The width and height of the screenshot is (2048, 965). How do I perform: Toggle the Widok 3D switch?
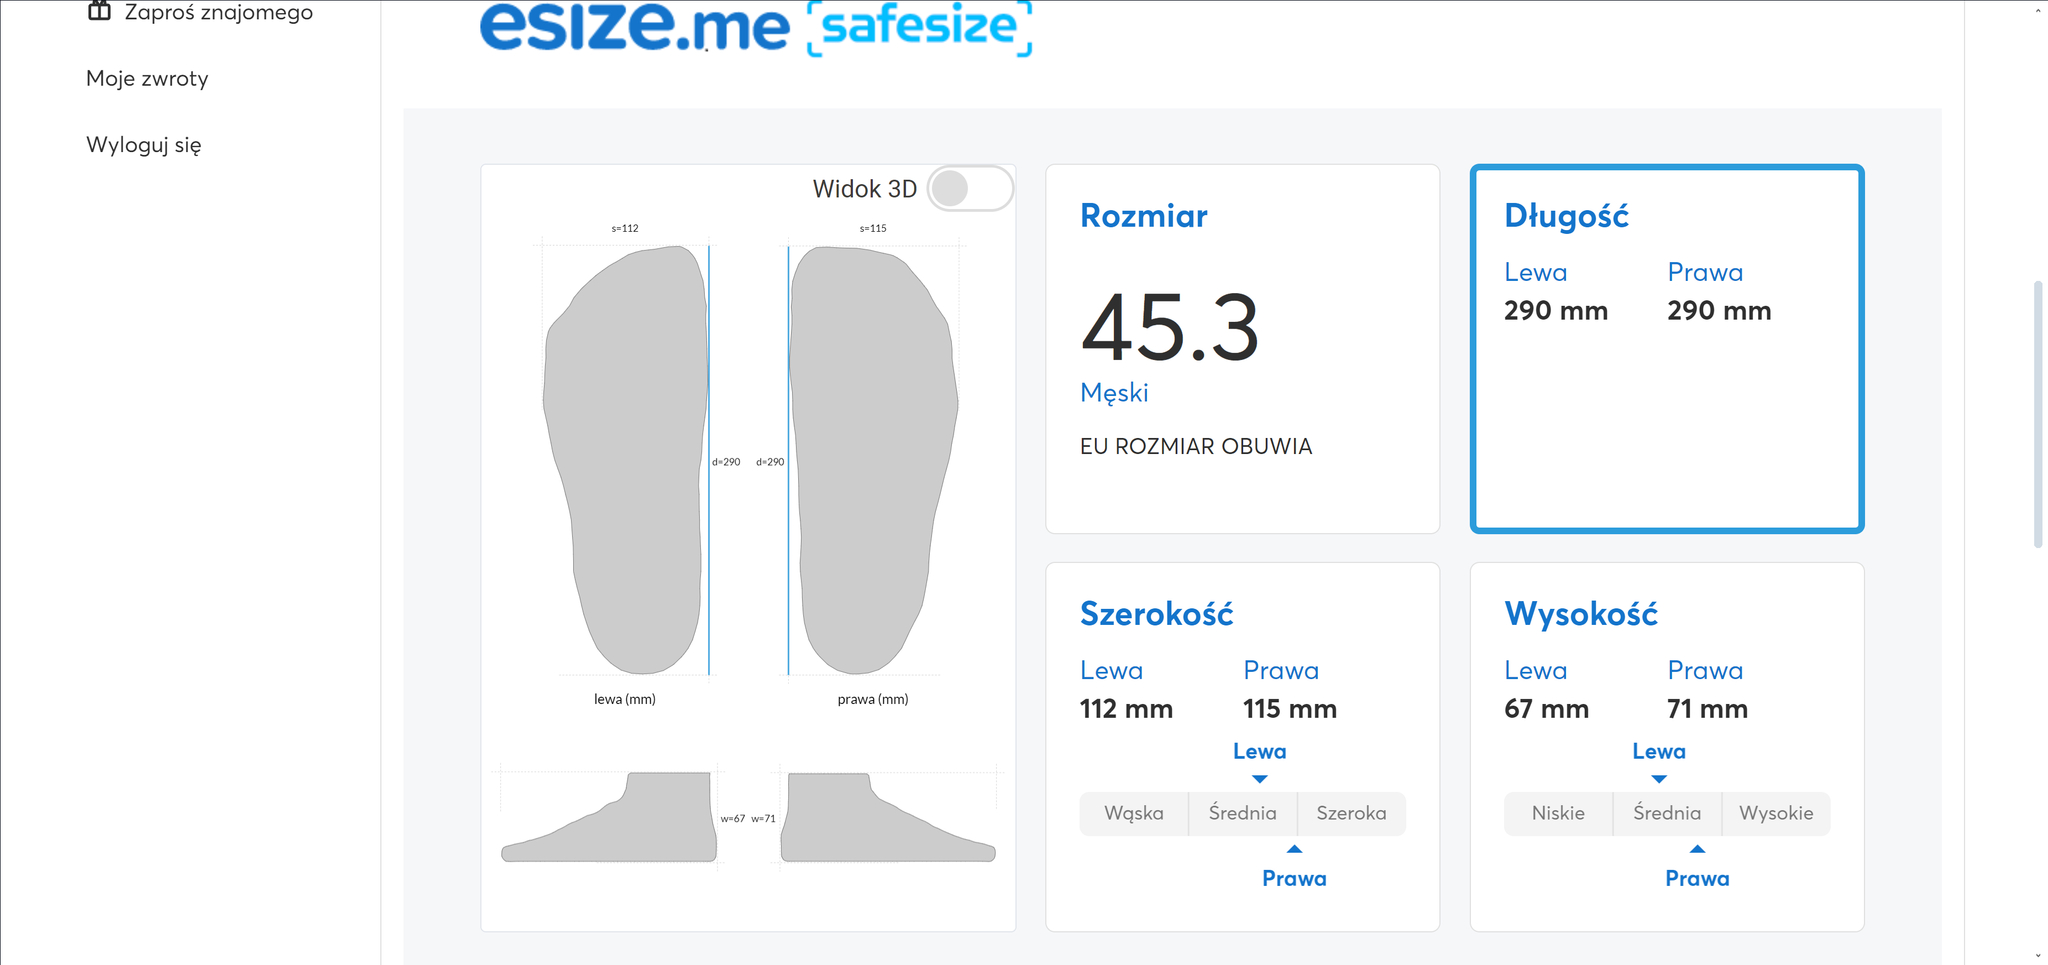coord(969,188)
